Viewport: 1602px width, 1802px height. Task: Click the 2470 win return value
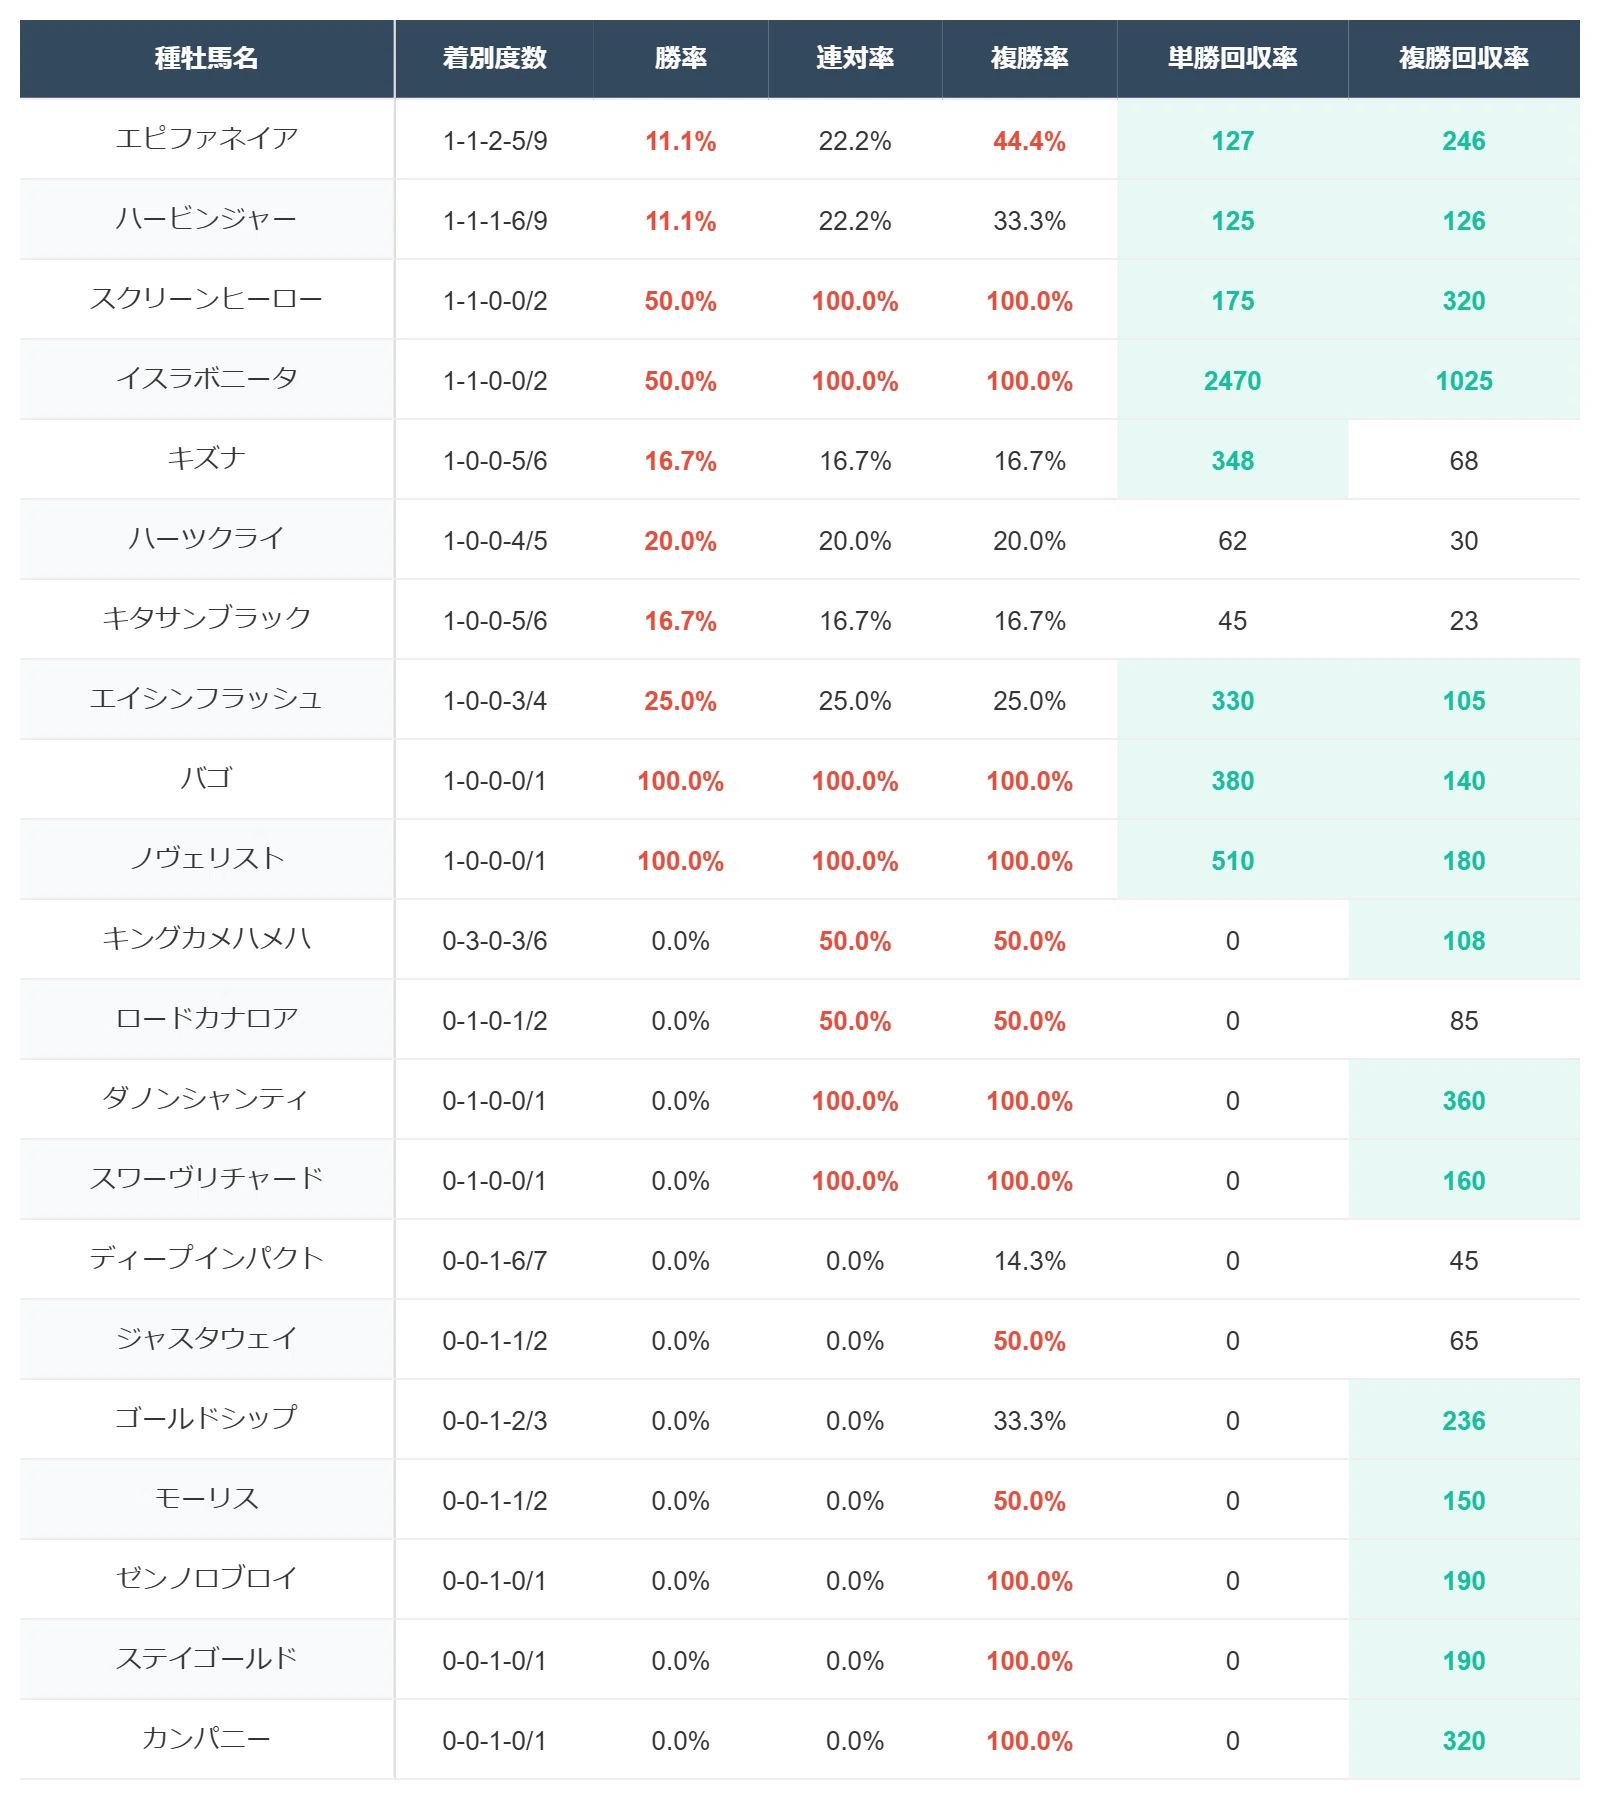coord(1232,380)
